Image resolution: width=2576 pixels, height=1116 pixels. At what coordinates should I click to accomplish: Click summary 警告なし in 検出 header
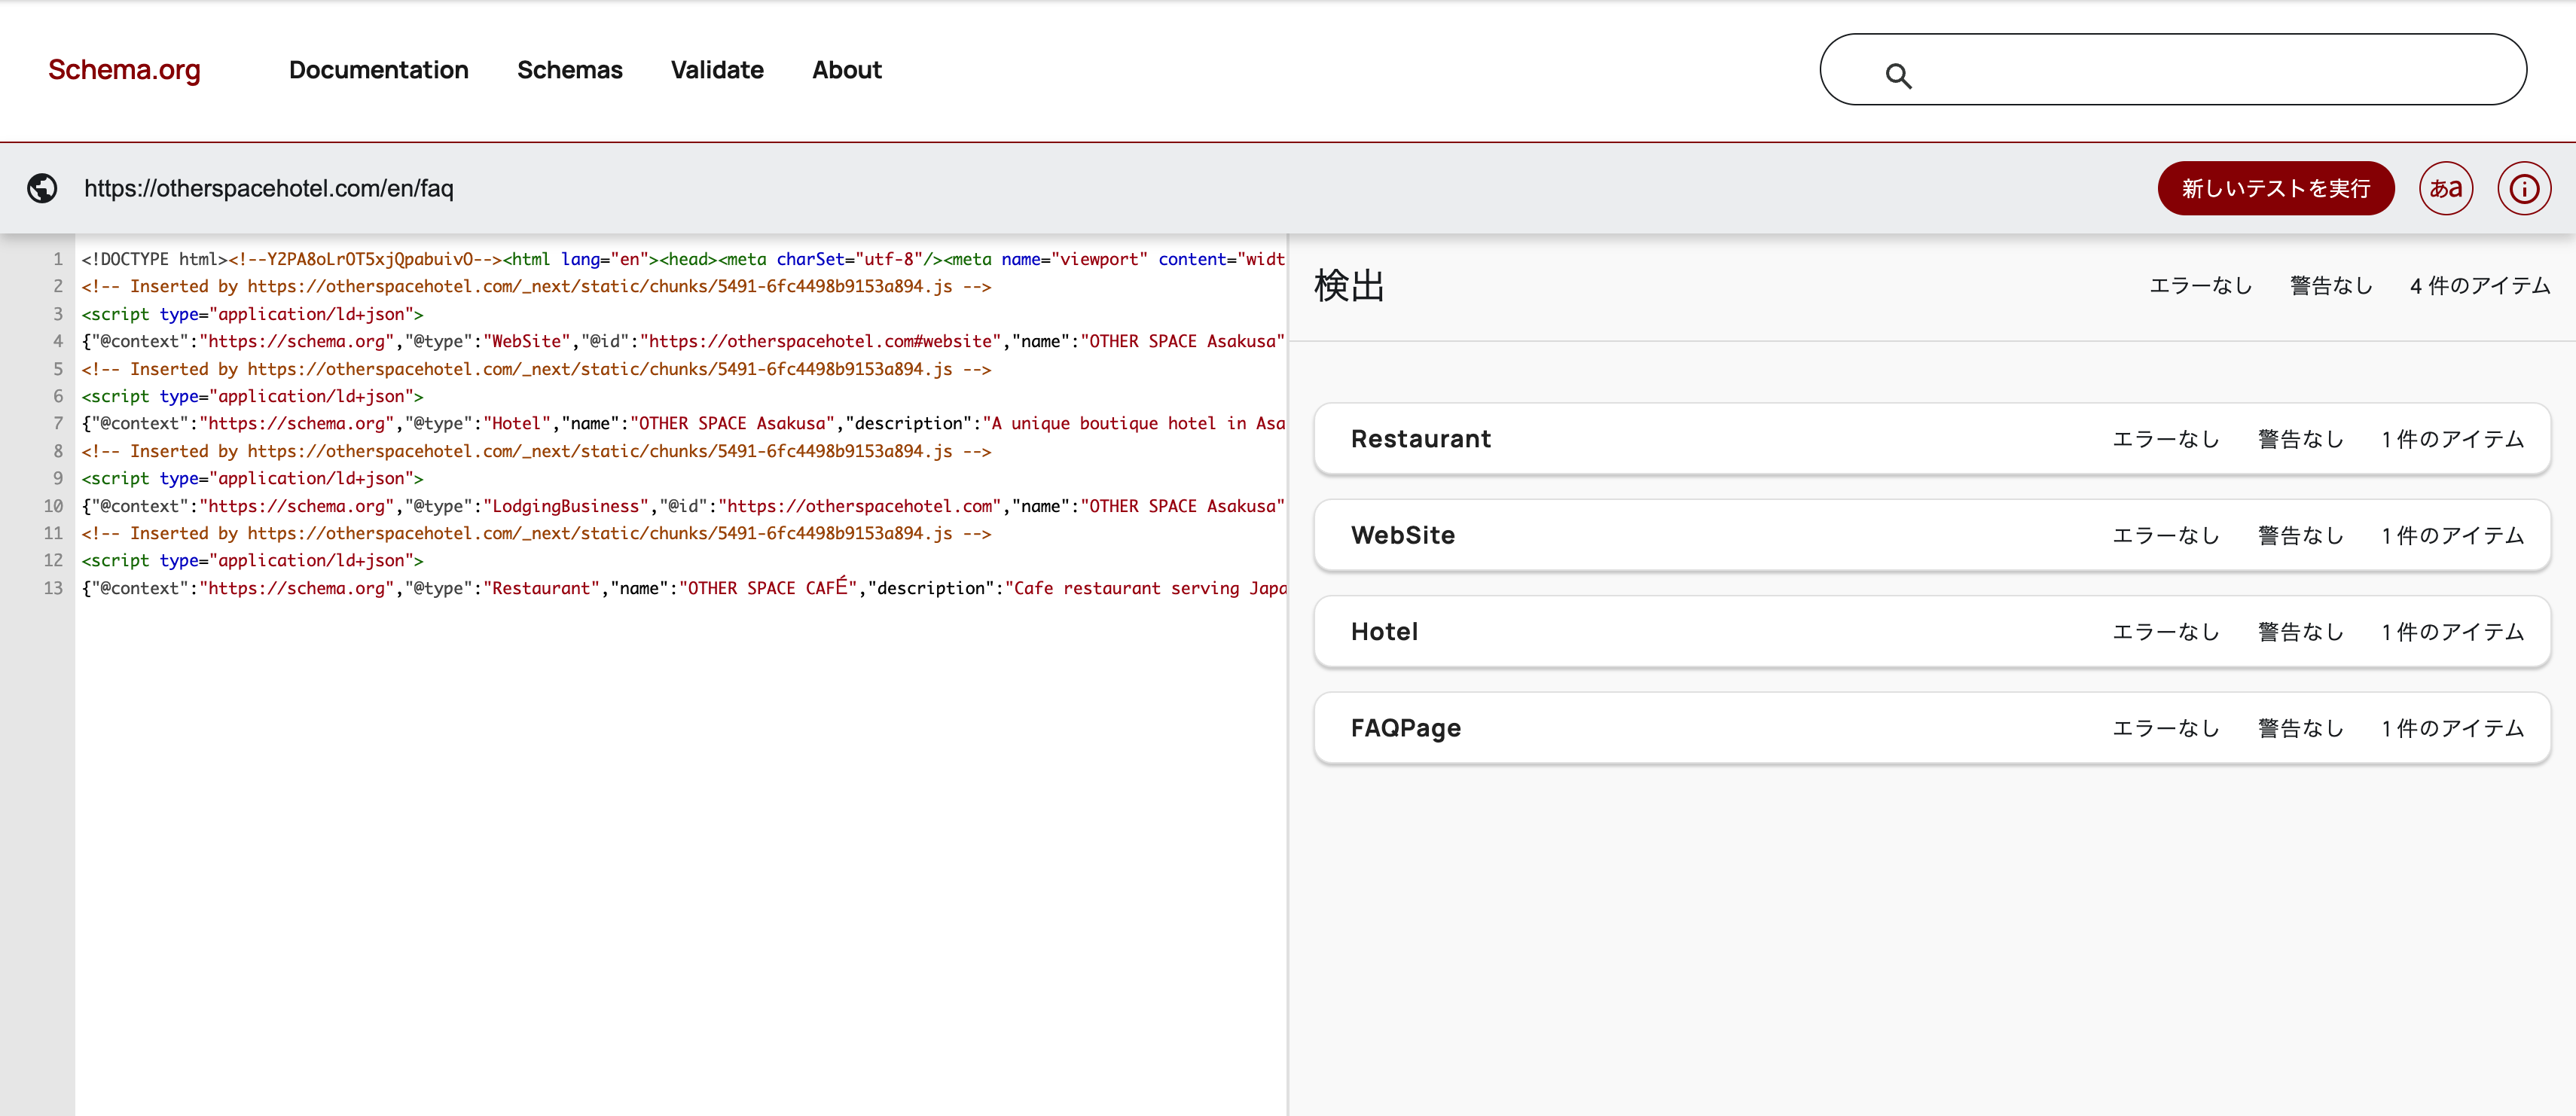2330,286
